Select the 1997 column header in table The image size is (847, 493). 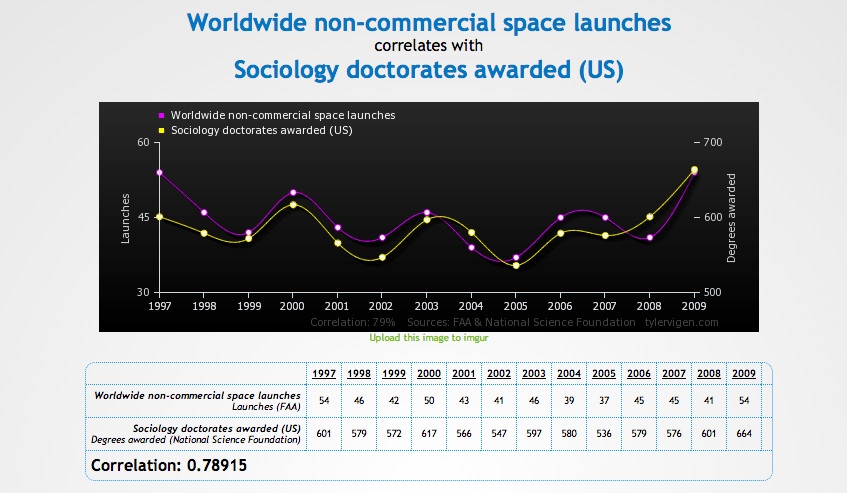pyautogui.click(x=324, y=373)
